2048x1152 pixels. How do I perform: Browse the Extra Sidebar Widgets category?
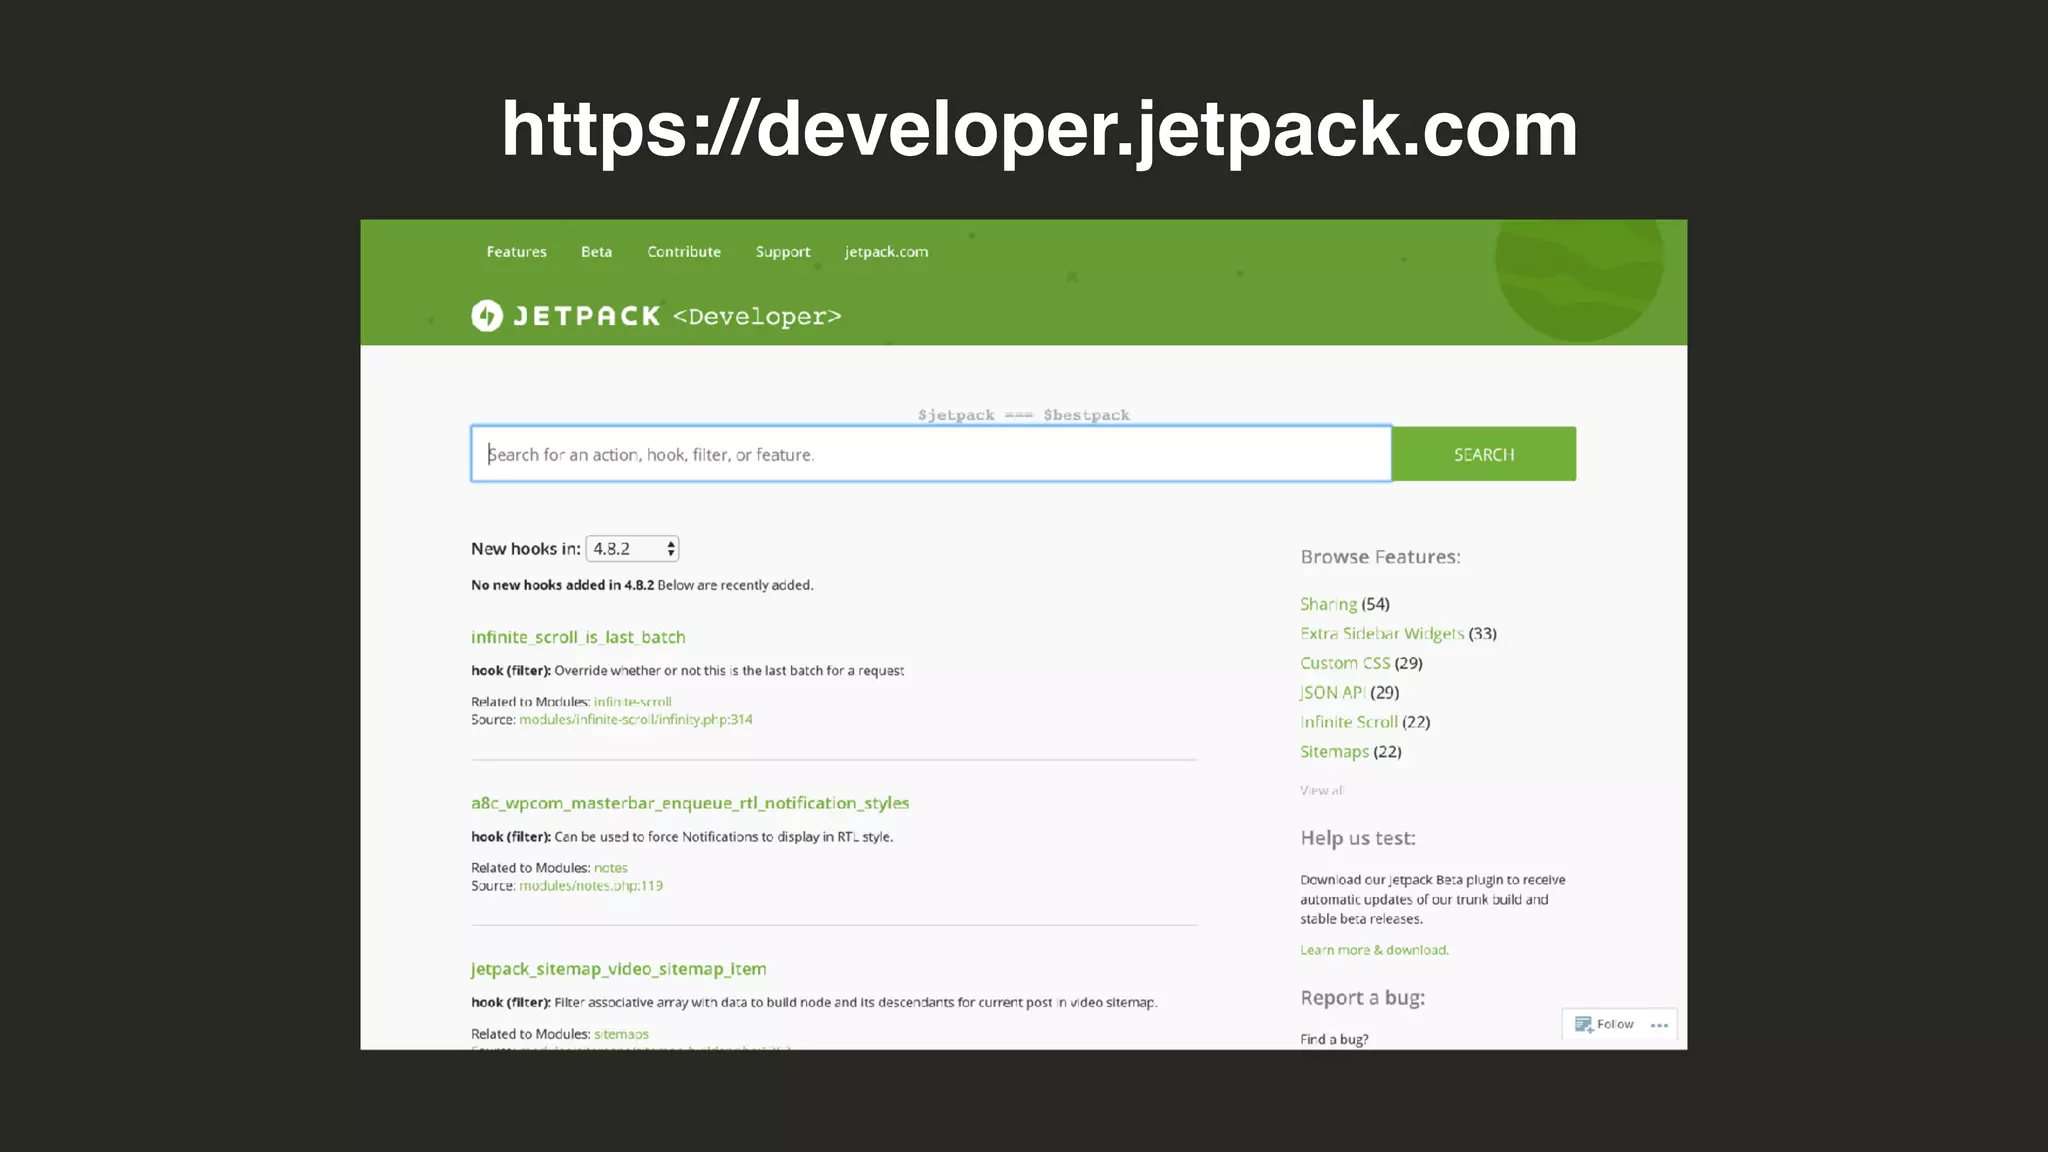[1381, 634]
